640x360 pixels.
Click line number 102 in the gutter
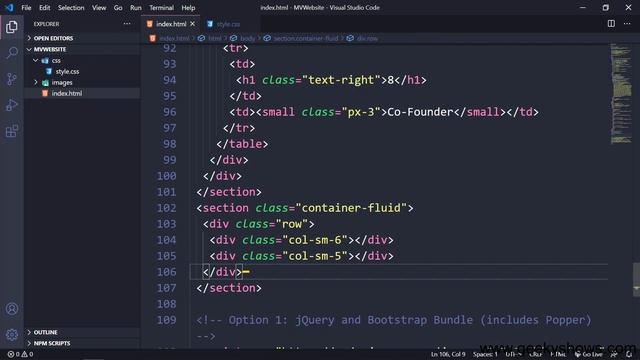click(166, 208)
